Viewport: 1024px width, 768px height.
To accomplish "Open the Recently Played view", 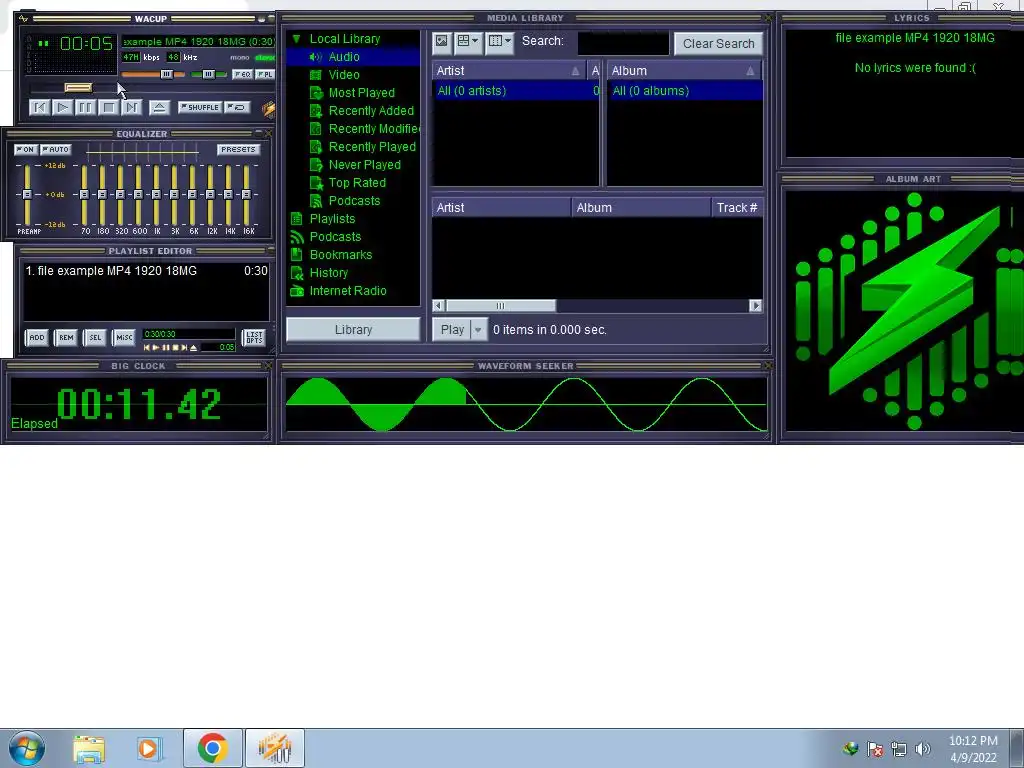I will pyautogui.click(x=372, y=147).
